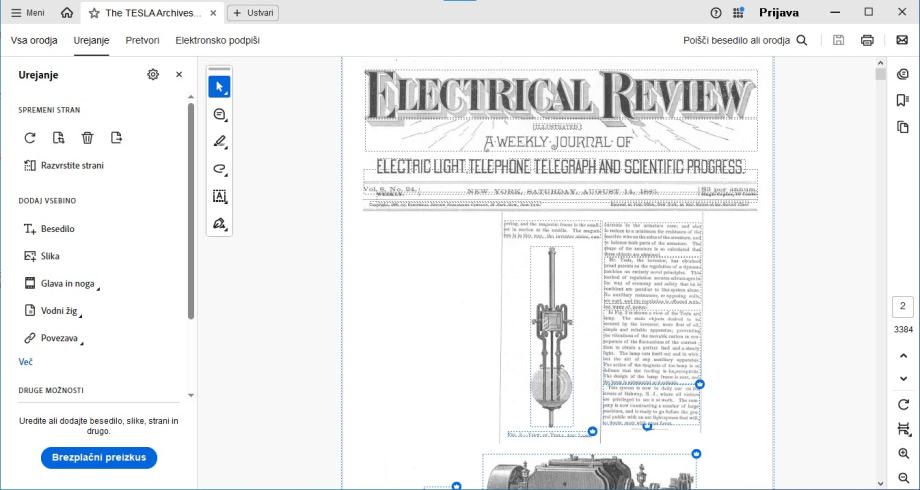
Task: Share document via envelope icon
Action: pos(902,40)
